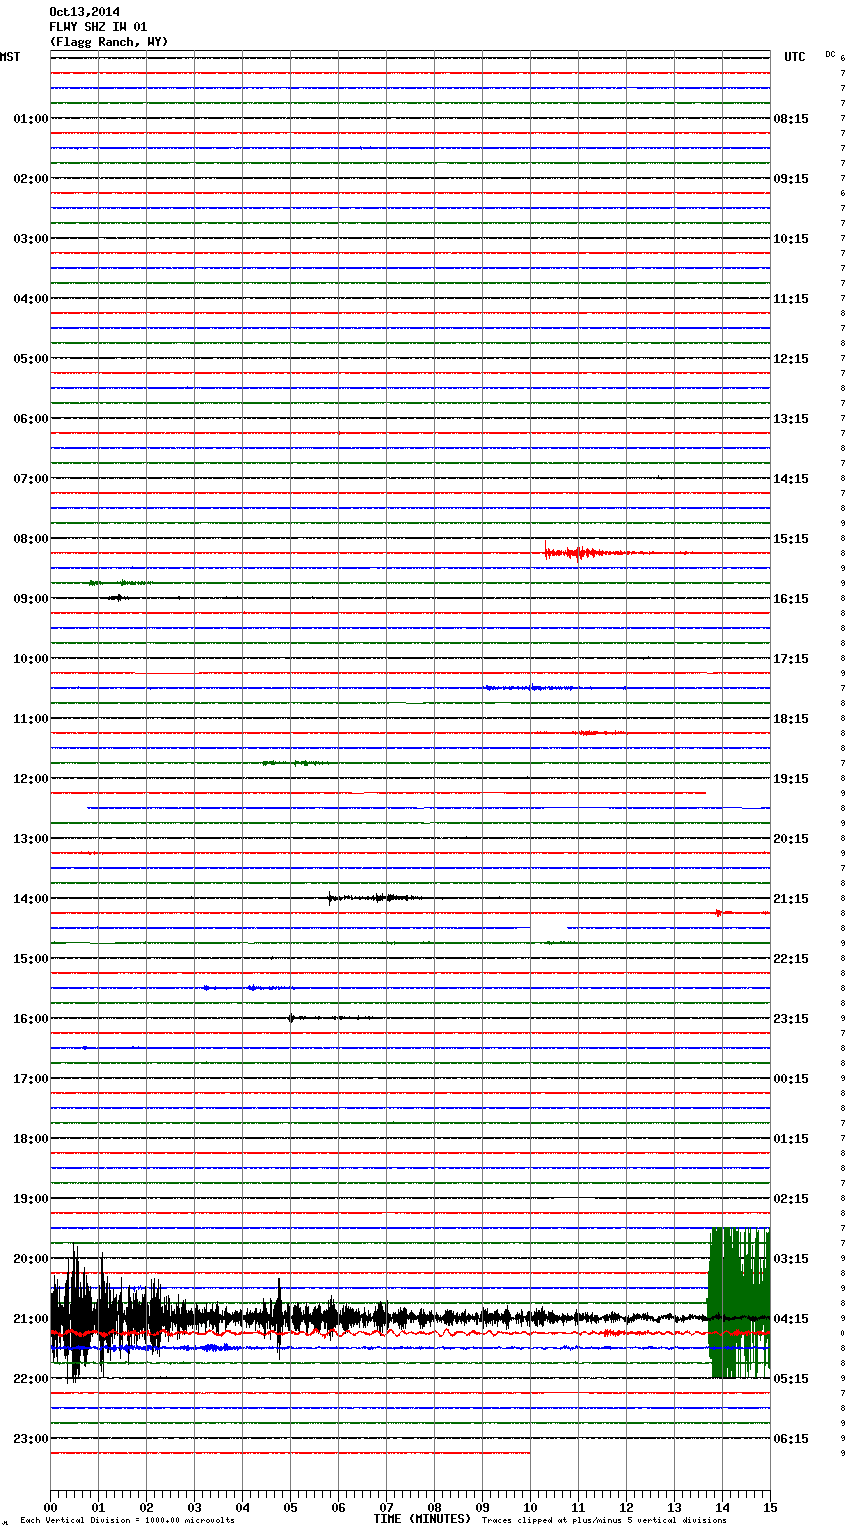Click the black seismic event on the 14:00 trace
Viewport: 850px width, 1534px height.
375,898
